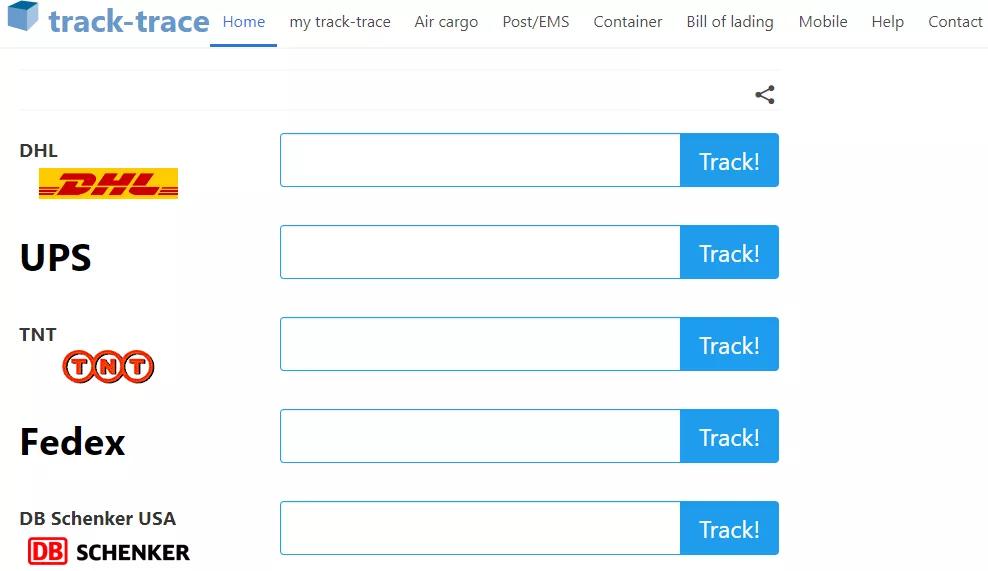The width and height of the screenshot is (988, 571).
Task: Click the TNT logo image
Action: coord(108,367)
